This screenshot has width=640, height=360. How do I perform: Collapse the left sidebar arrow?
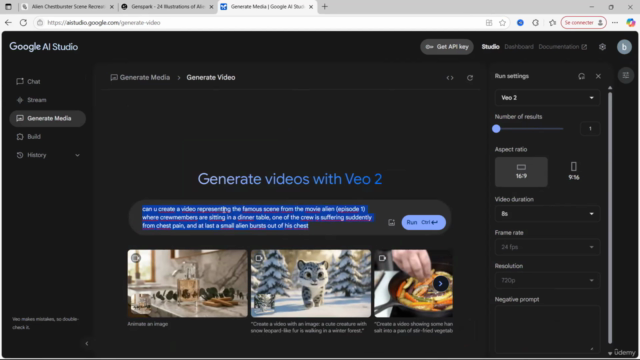click(x=87, y=343)
